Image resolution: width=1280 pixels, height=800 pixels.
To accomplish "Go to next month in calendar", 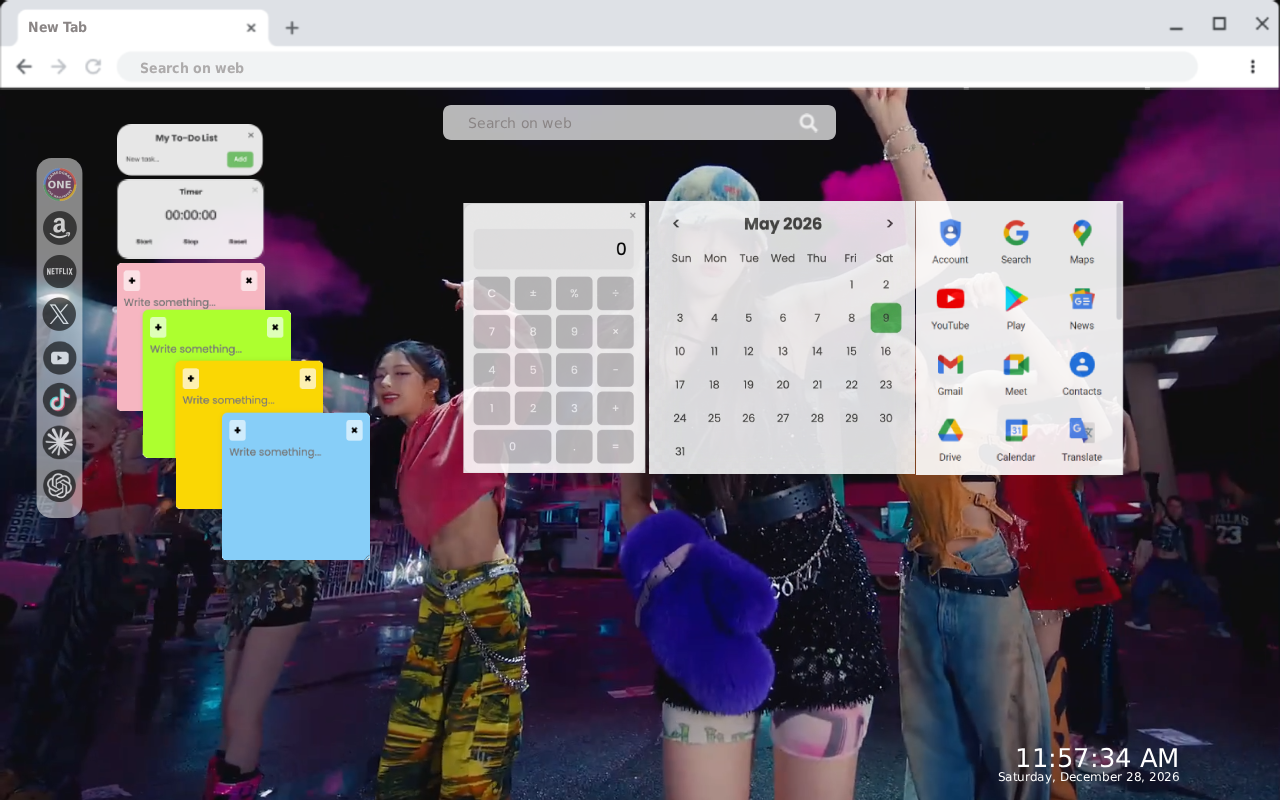I will pyautogui.click(x=889, y=224).
